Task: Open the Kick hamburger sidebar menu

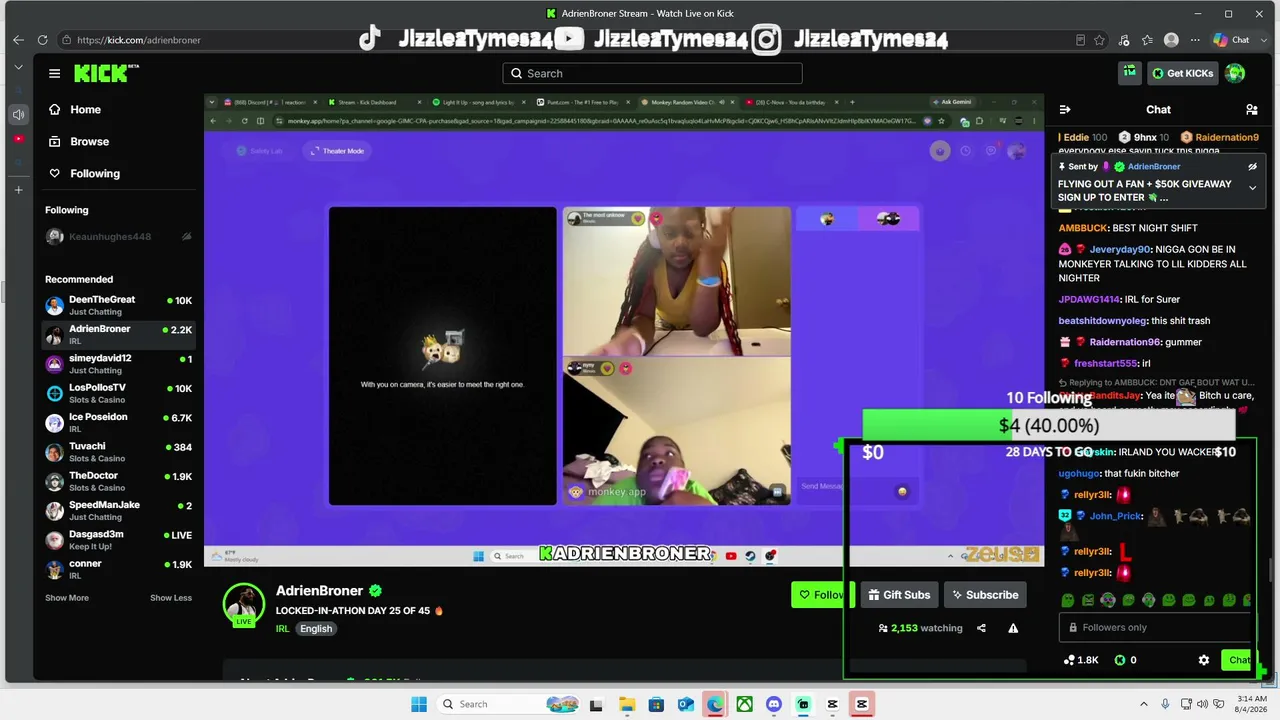Action: tap(54, 73)
